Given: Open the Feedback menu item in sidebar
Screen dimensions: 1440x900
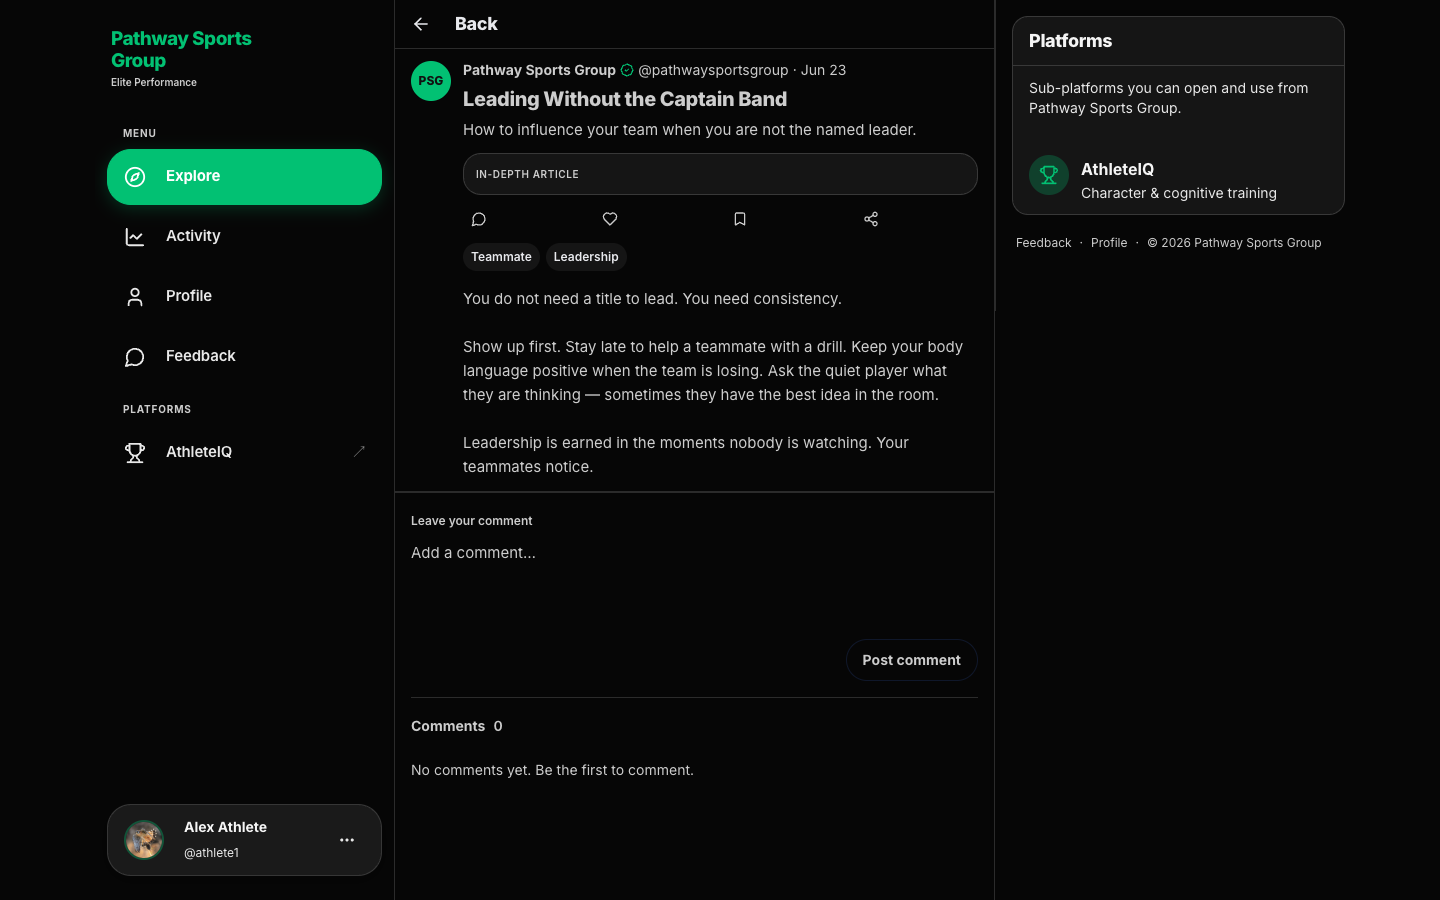Looking at the screenshot, I should click(244, 357).
